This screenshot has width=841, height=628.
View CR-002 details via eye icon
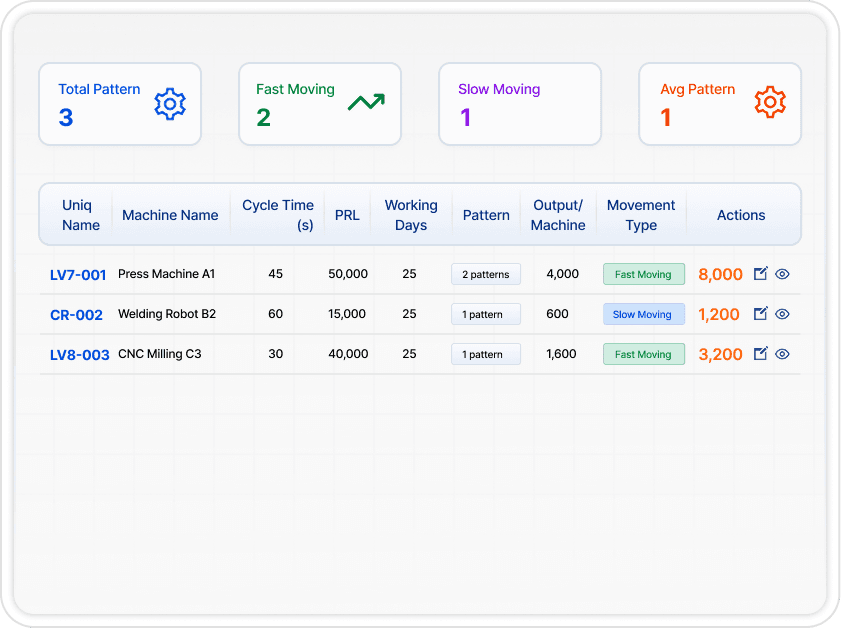click(783, 314)
